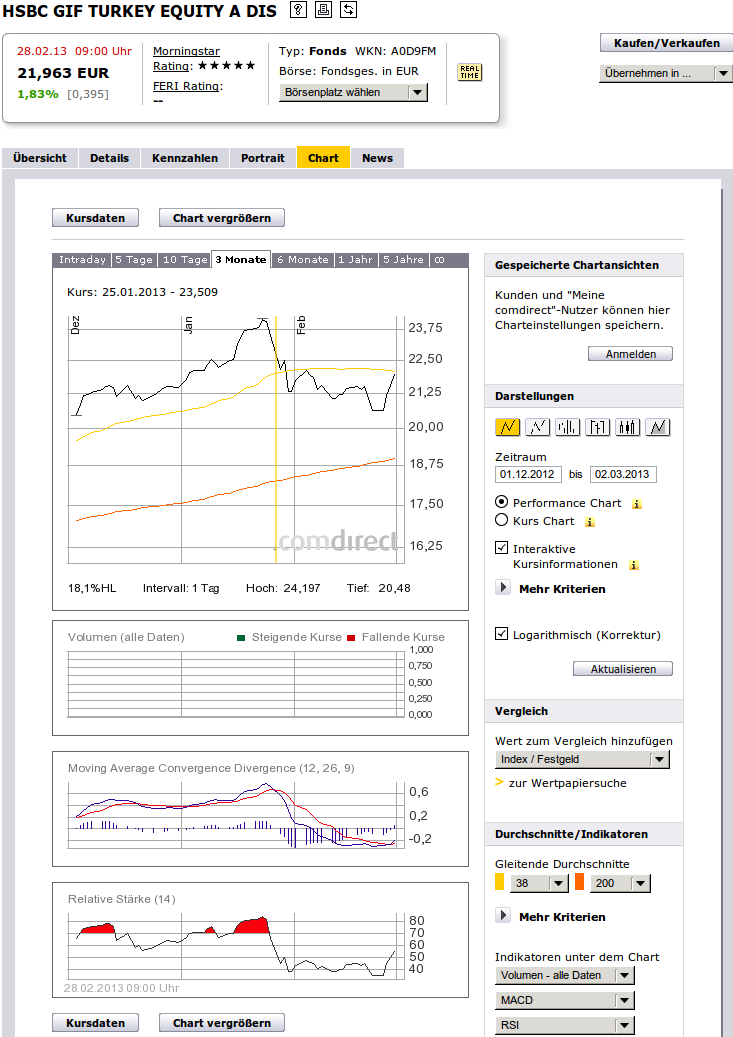The image size is (733, 1037).
Task: Select the 5 Tage chart period
Action: coord(134,260)
